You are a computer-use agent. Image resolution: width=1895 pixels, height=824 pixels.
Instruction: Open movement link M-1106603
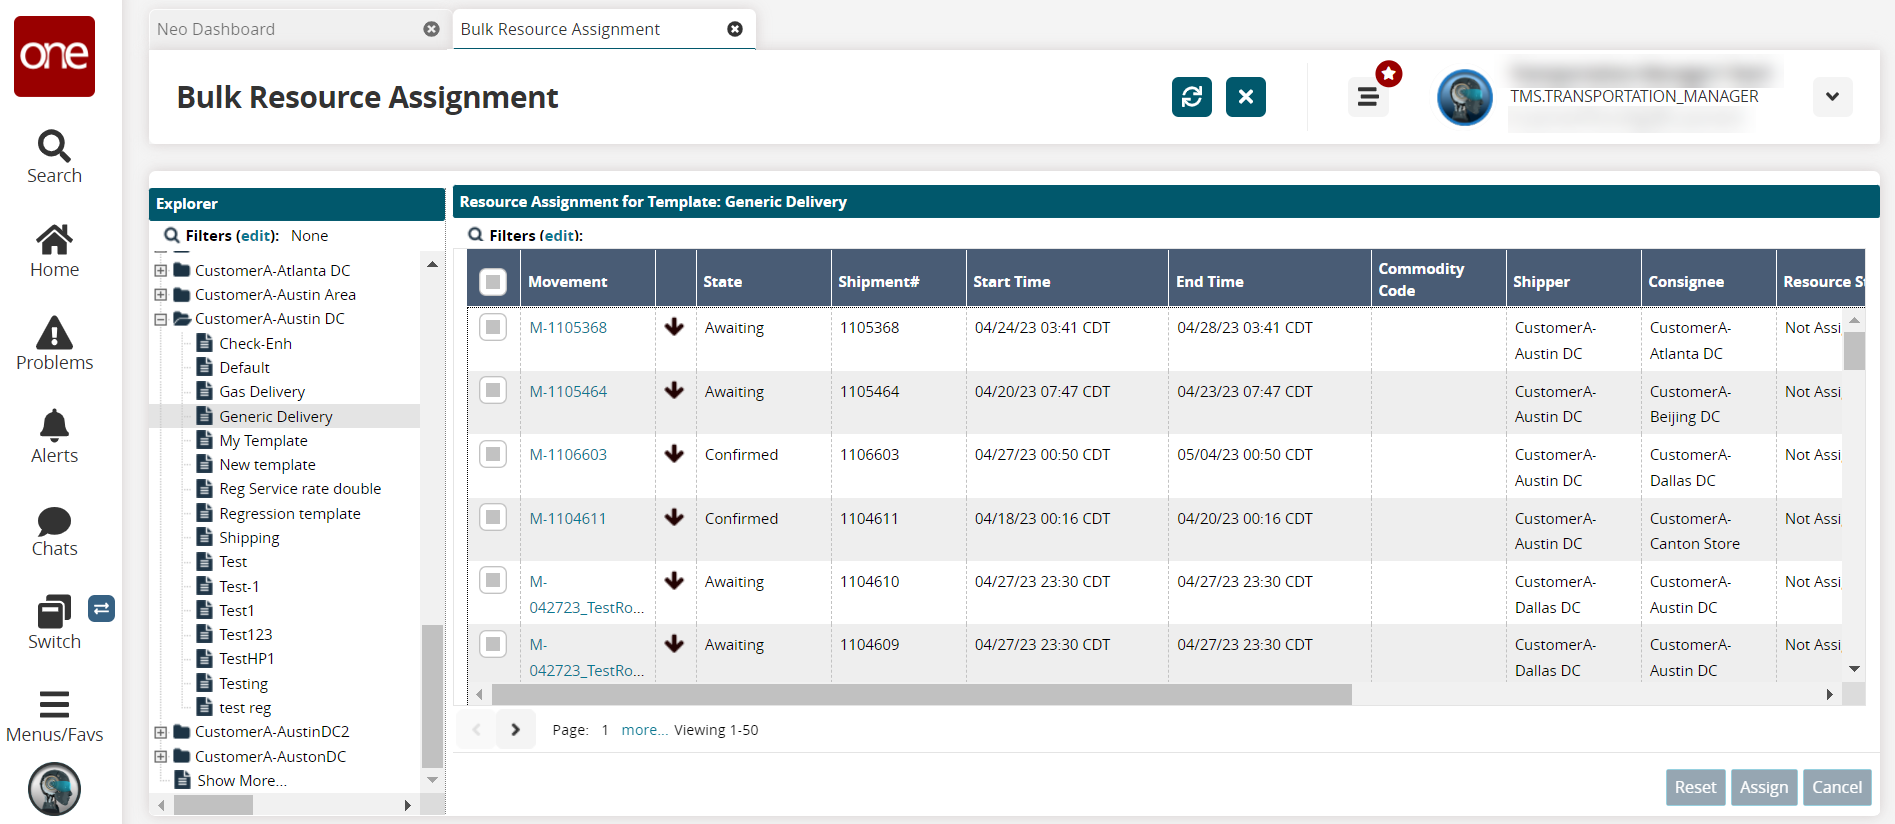pyautogui.click(x=568, y=455)
